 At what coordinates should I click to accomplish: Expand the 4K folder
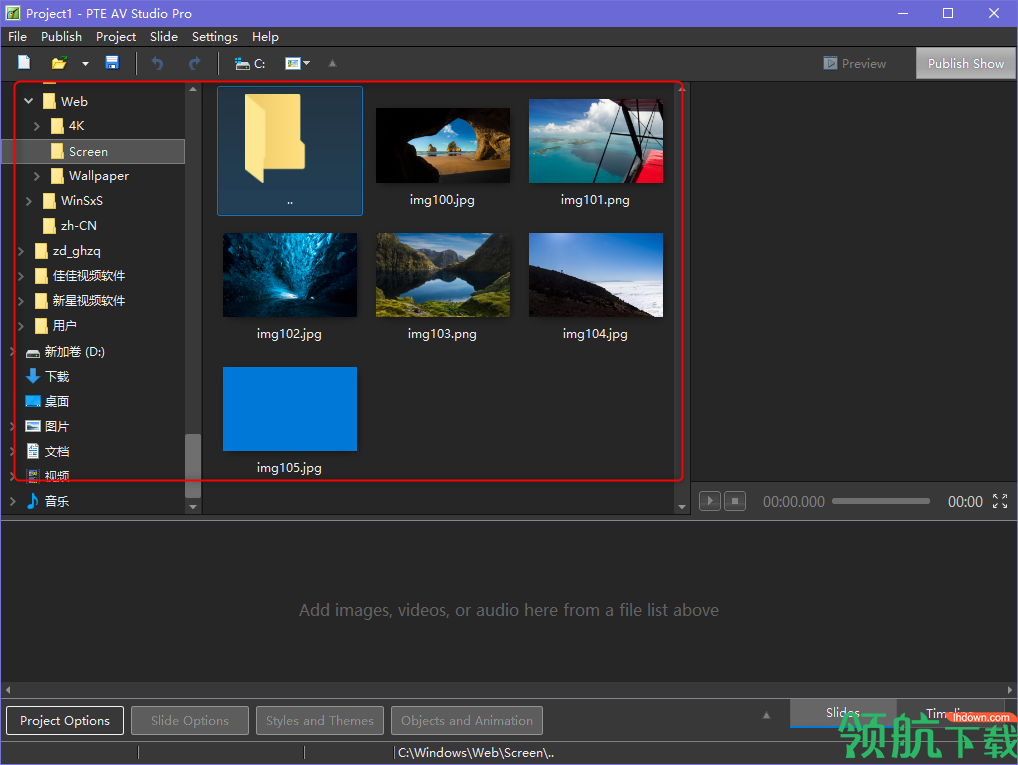point(36,126)
